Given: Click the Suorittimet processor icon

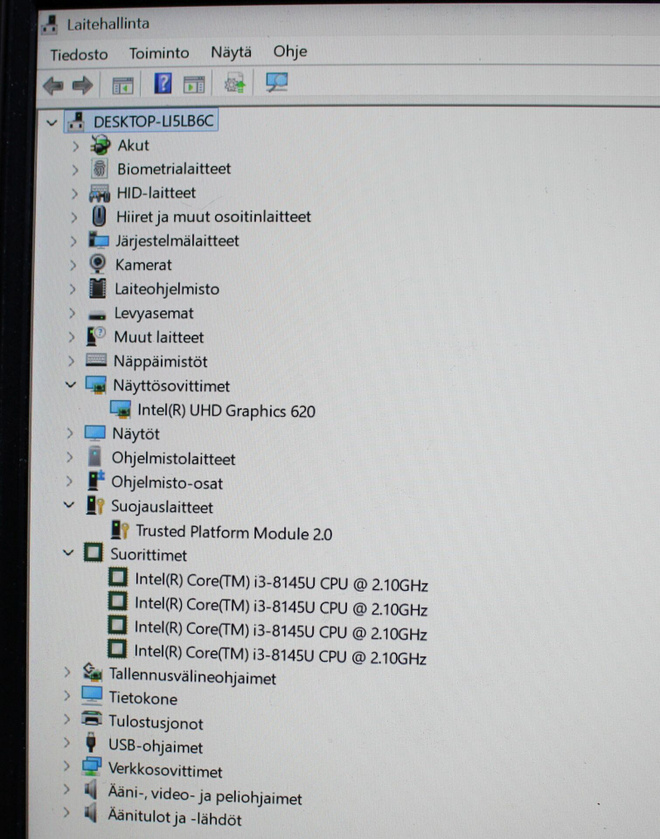Looking at the screenshot, I should point(93,552).
